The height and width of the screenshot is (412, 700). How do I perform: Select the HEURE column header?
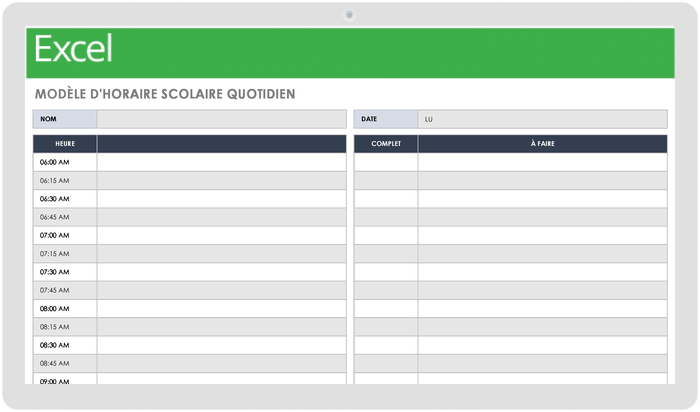click(x=65, y=144)
